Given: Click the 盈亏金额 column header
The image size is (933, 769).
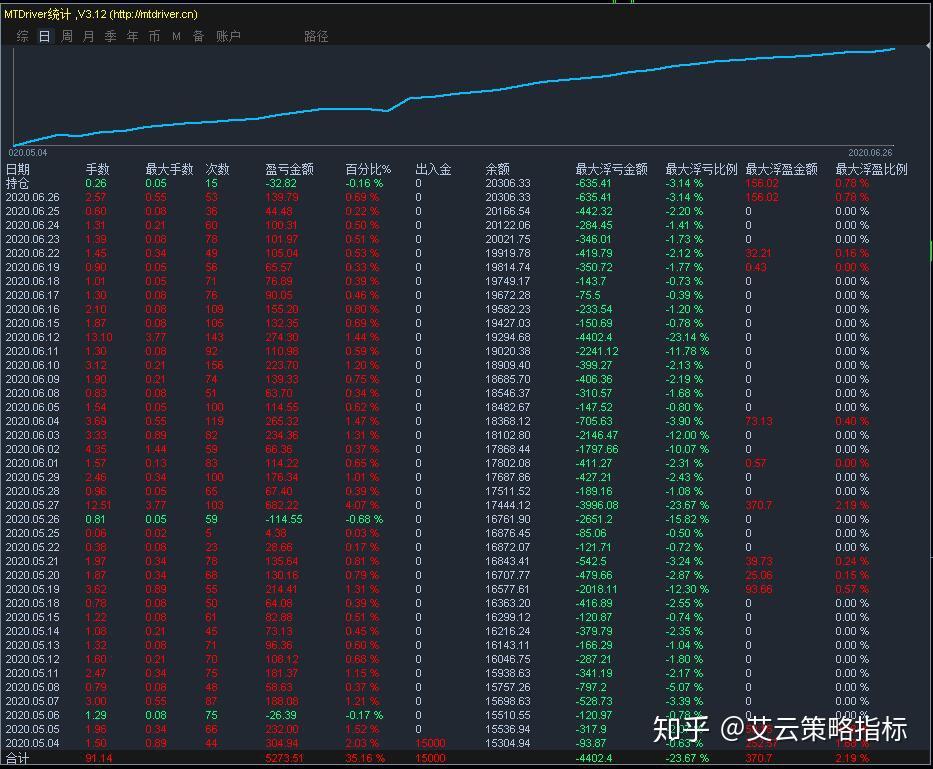Looking at the screenshot, I should [x=289, y=169].
